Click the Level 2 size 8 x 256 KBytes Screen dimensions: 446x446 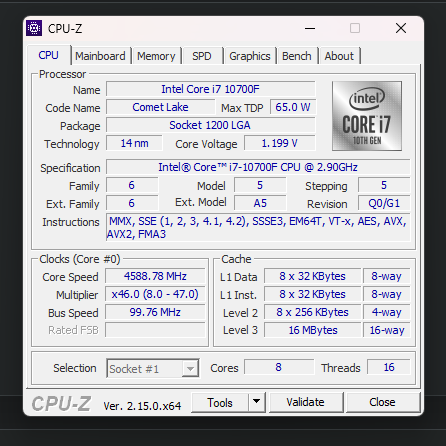[312, 312]
